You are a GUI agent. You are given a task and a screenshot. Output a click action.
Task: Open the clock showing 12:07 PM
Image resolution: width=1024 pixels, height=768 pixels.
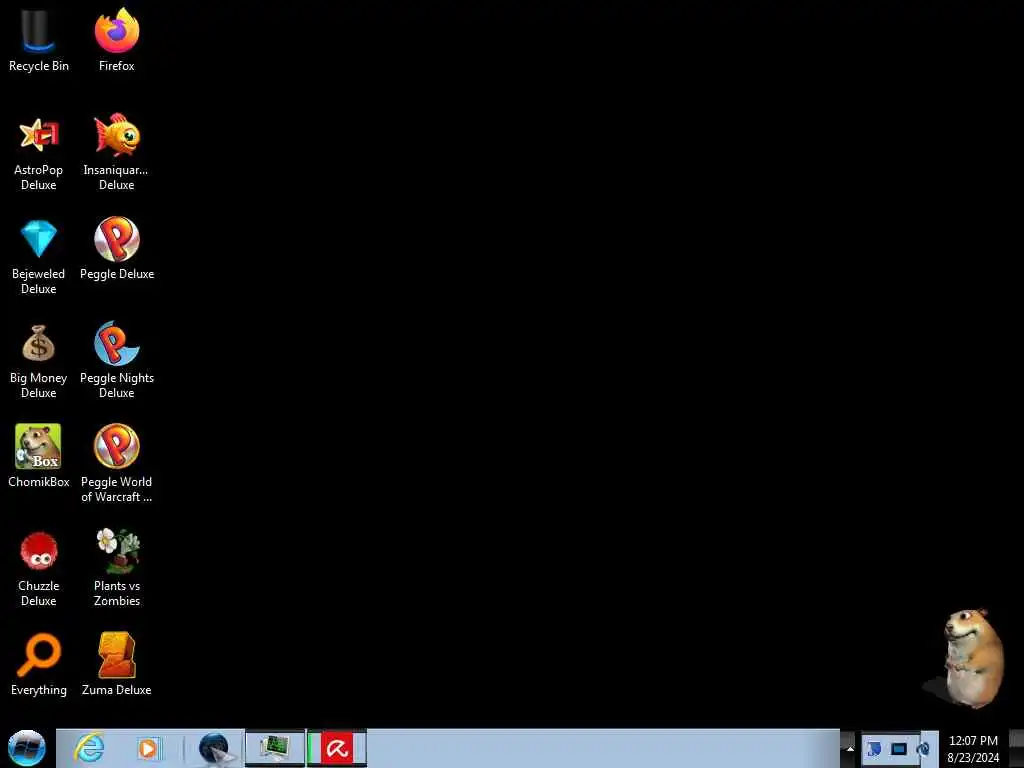972,748
